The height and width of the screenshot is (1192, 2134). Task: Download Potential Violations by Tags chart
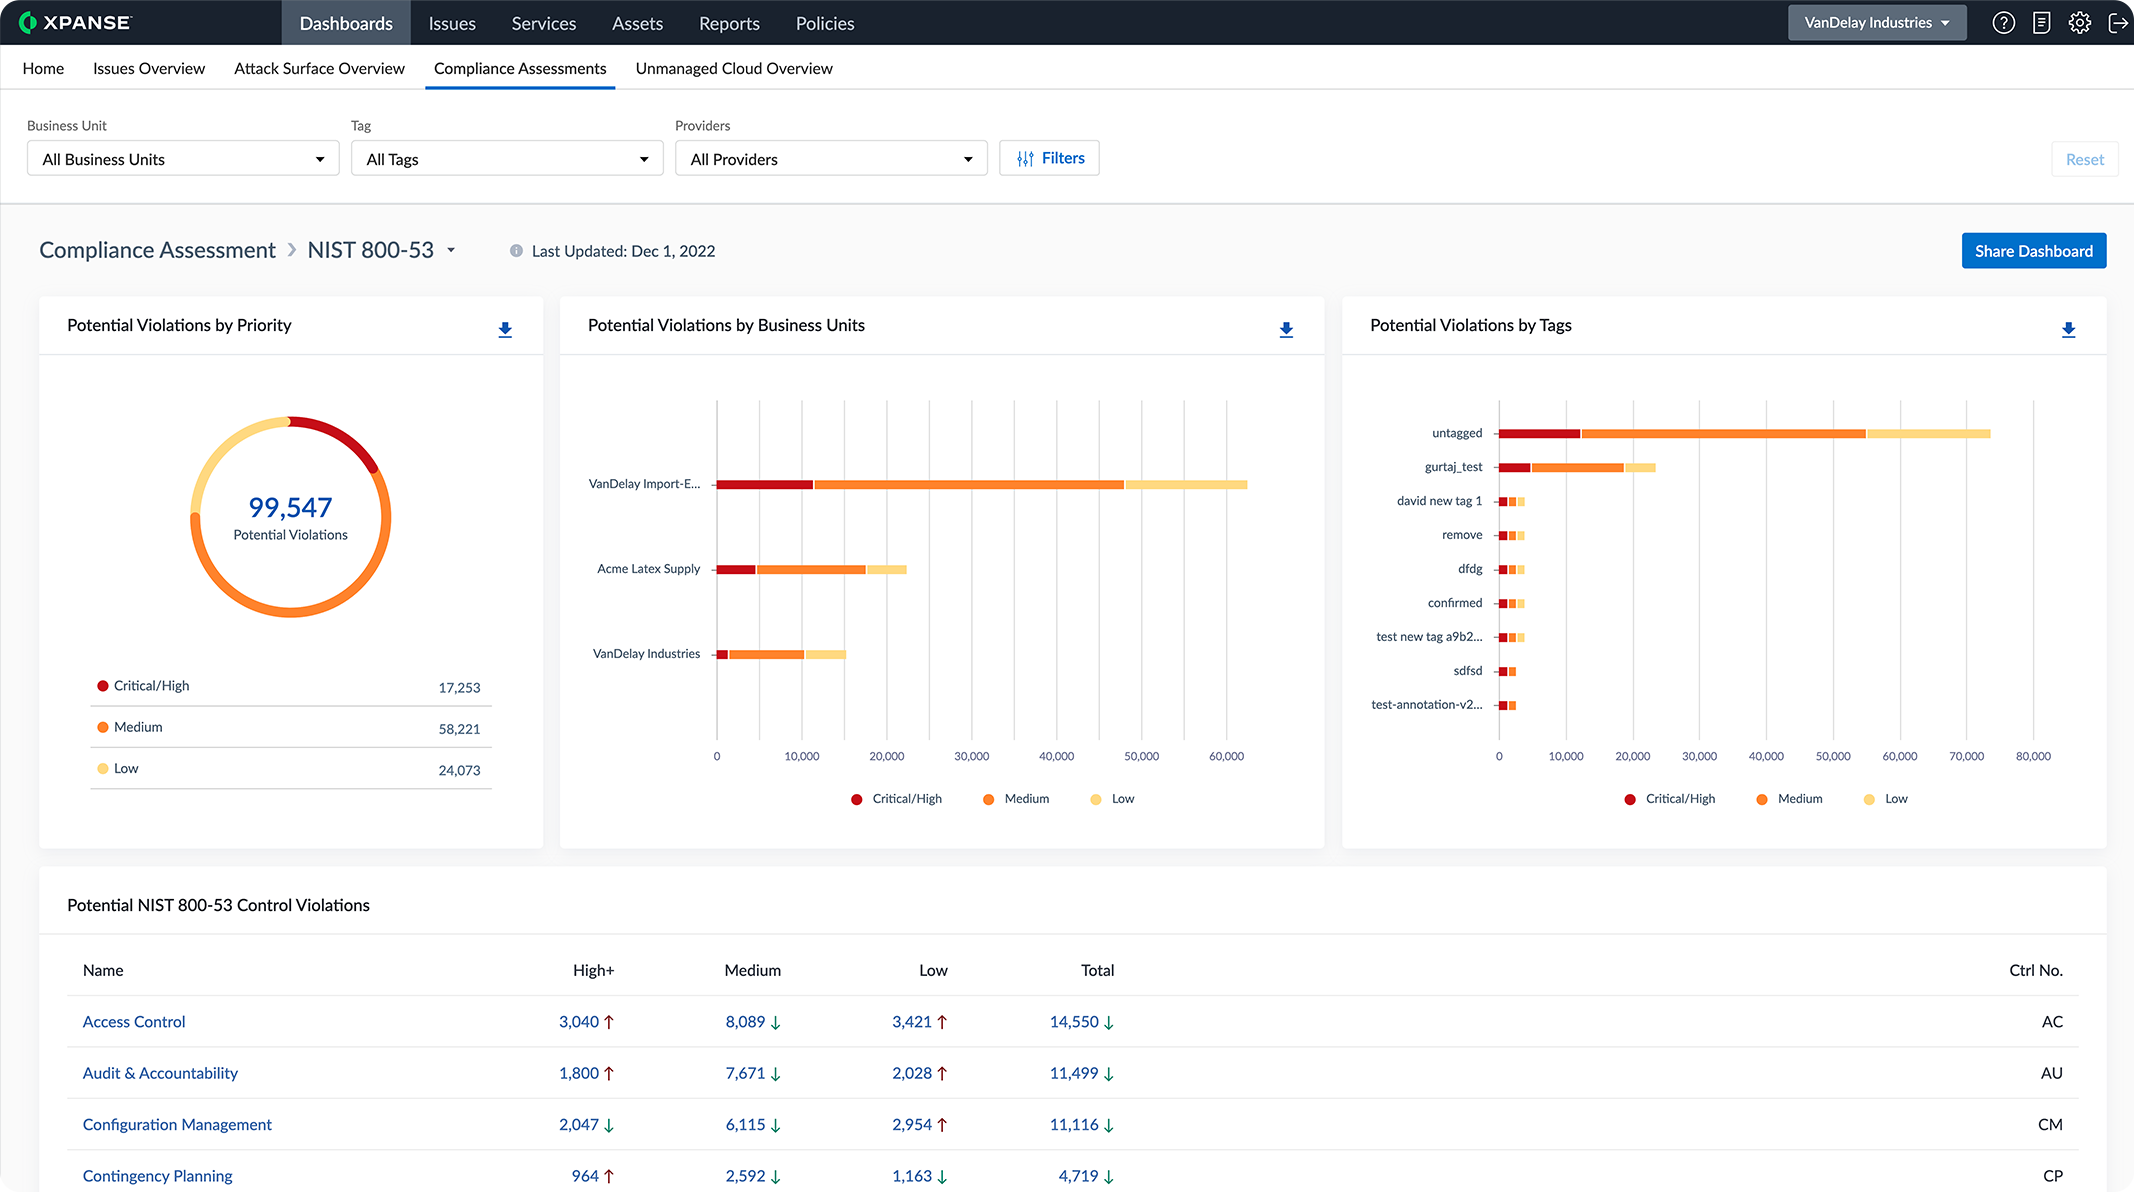2068,329
